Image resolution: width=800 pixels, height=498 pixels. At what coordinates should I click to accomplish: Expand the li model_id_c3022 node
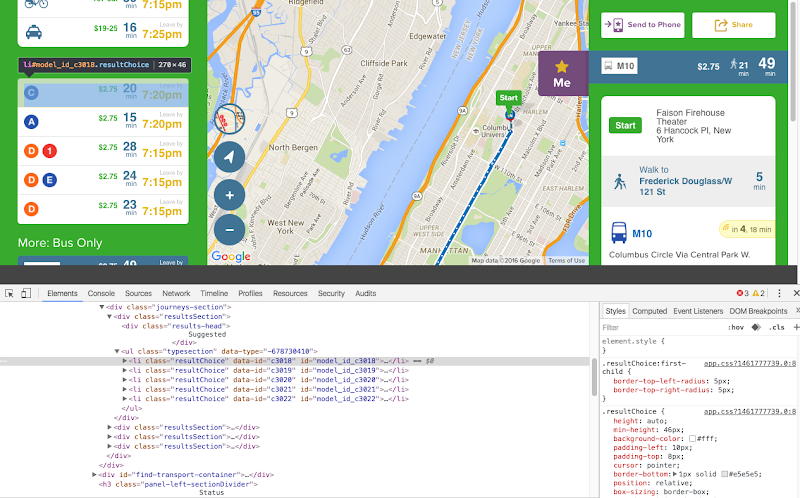pyautogui.click(x=124, y=399)
